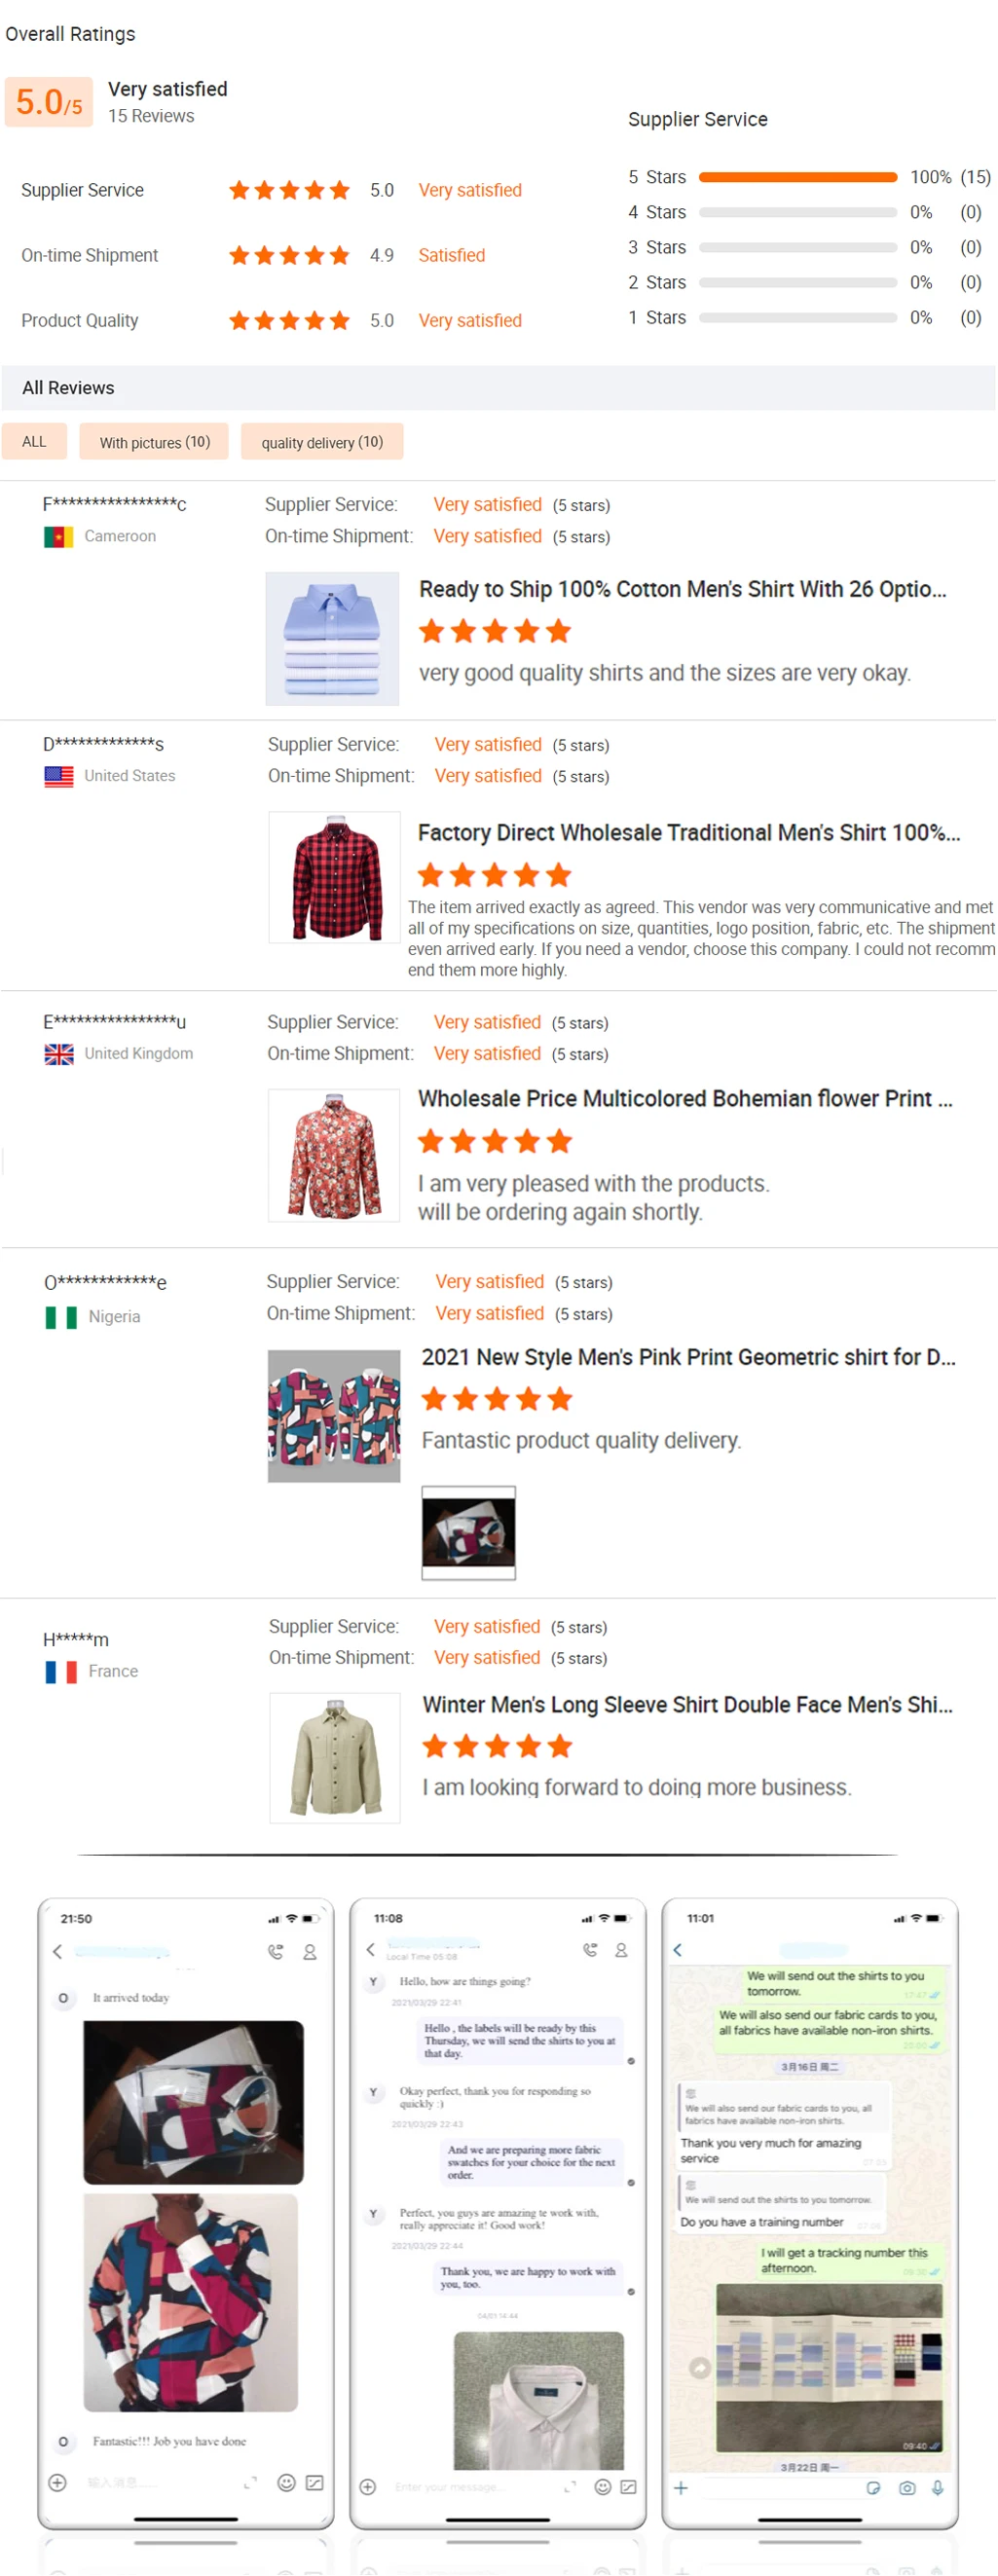Viewport: 998px width, 2576px height.
Task: Filter reviews by With pictures (10)
Action: (155, 442)
